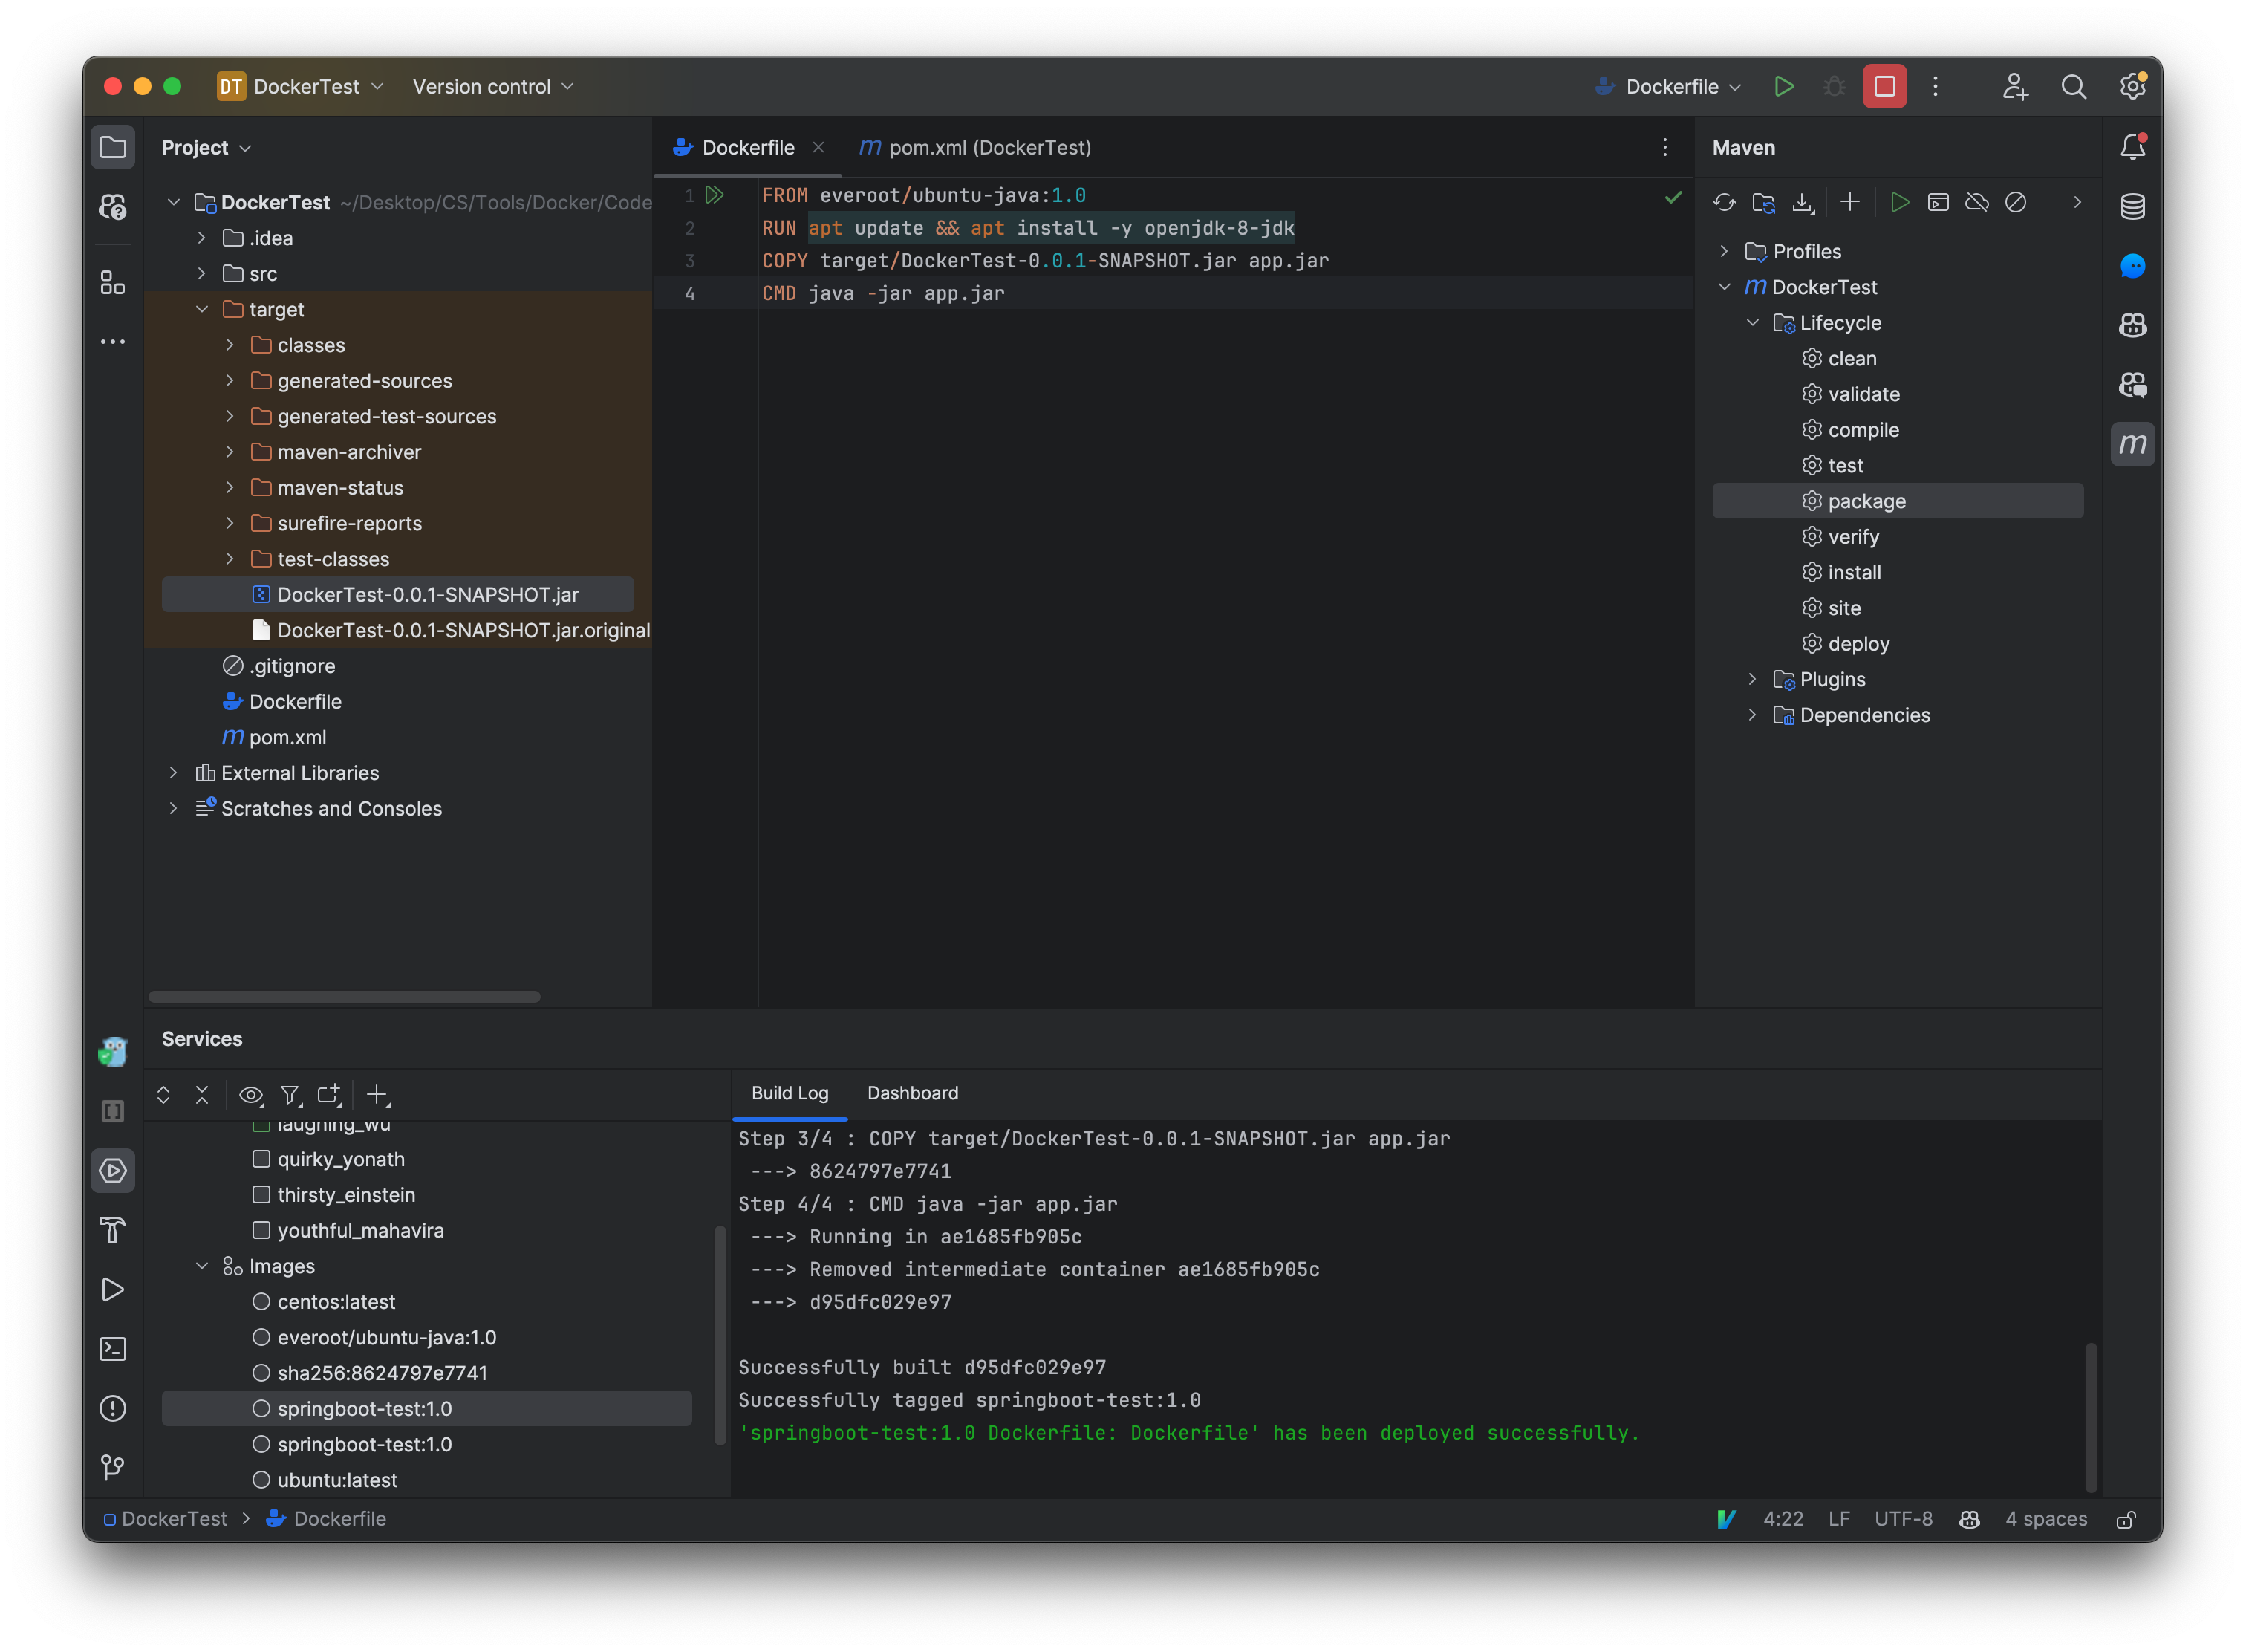Open Services tool window icon in left sidebar

point(113,1170)
